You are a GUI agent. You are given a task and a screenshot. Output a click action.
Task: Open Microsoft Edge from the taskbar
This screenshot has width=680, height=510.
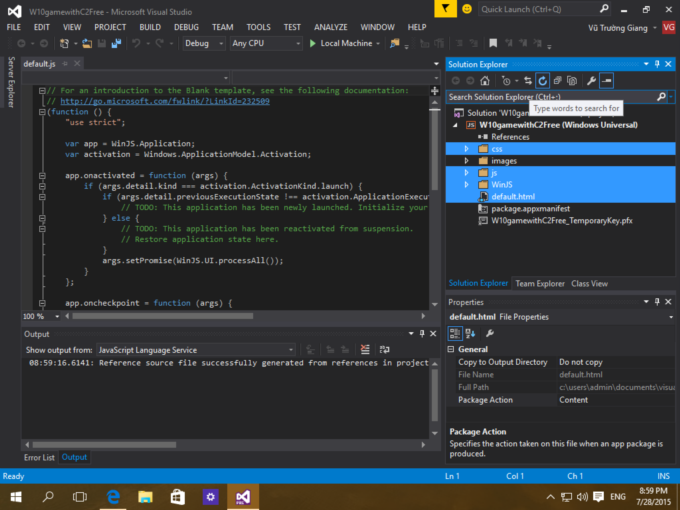[x=113, y=497]
